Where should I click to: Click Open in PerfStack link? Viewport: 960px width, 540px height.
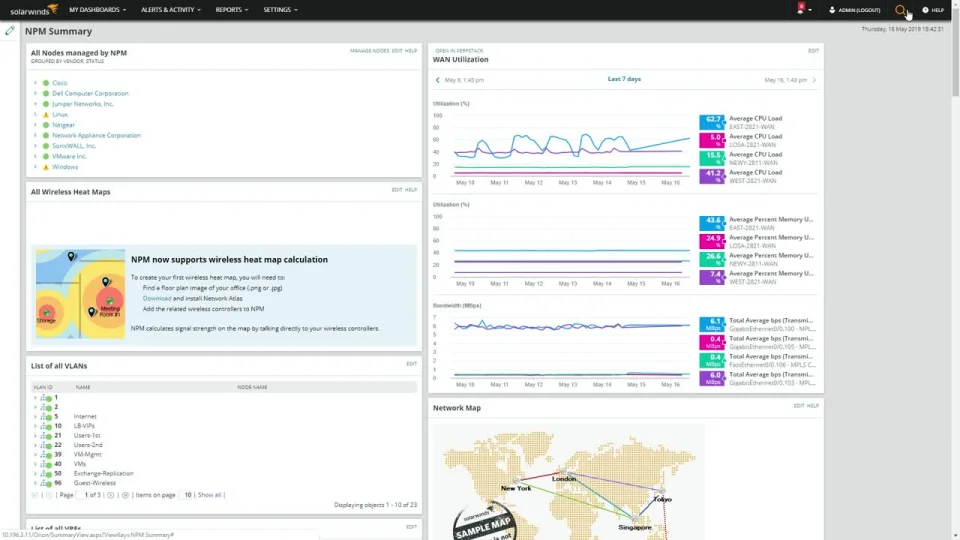[459, 51]
